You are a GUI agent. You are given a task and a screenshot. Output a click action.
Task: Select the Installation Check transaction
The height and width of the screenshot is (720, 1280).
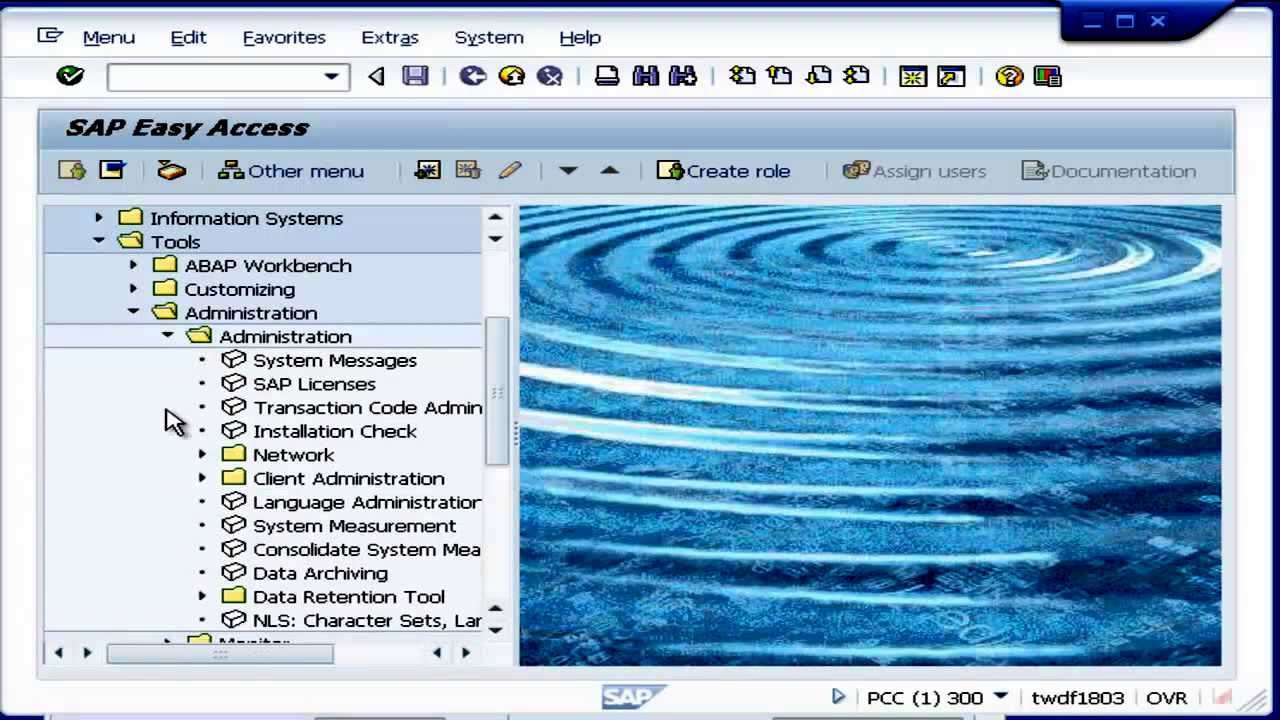335,431
